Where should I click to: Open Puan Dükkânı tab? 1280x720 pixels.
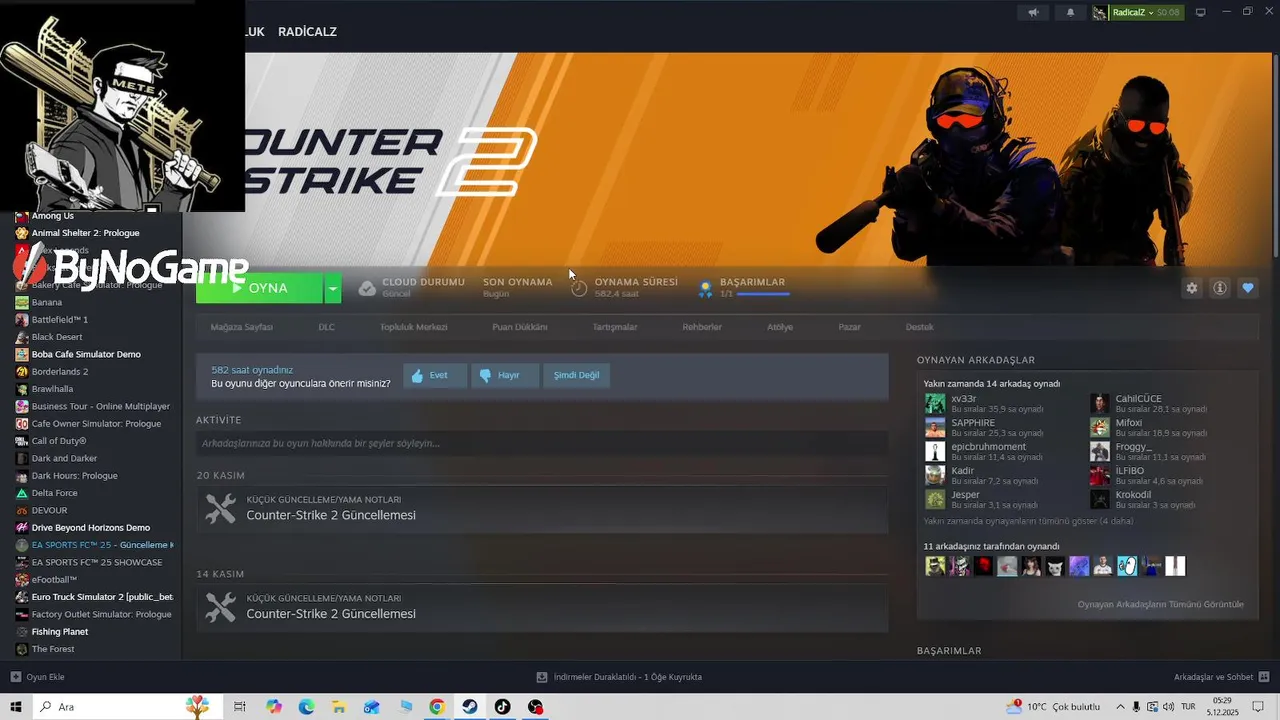[520, 327]
